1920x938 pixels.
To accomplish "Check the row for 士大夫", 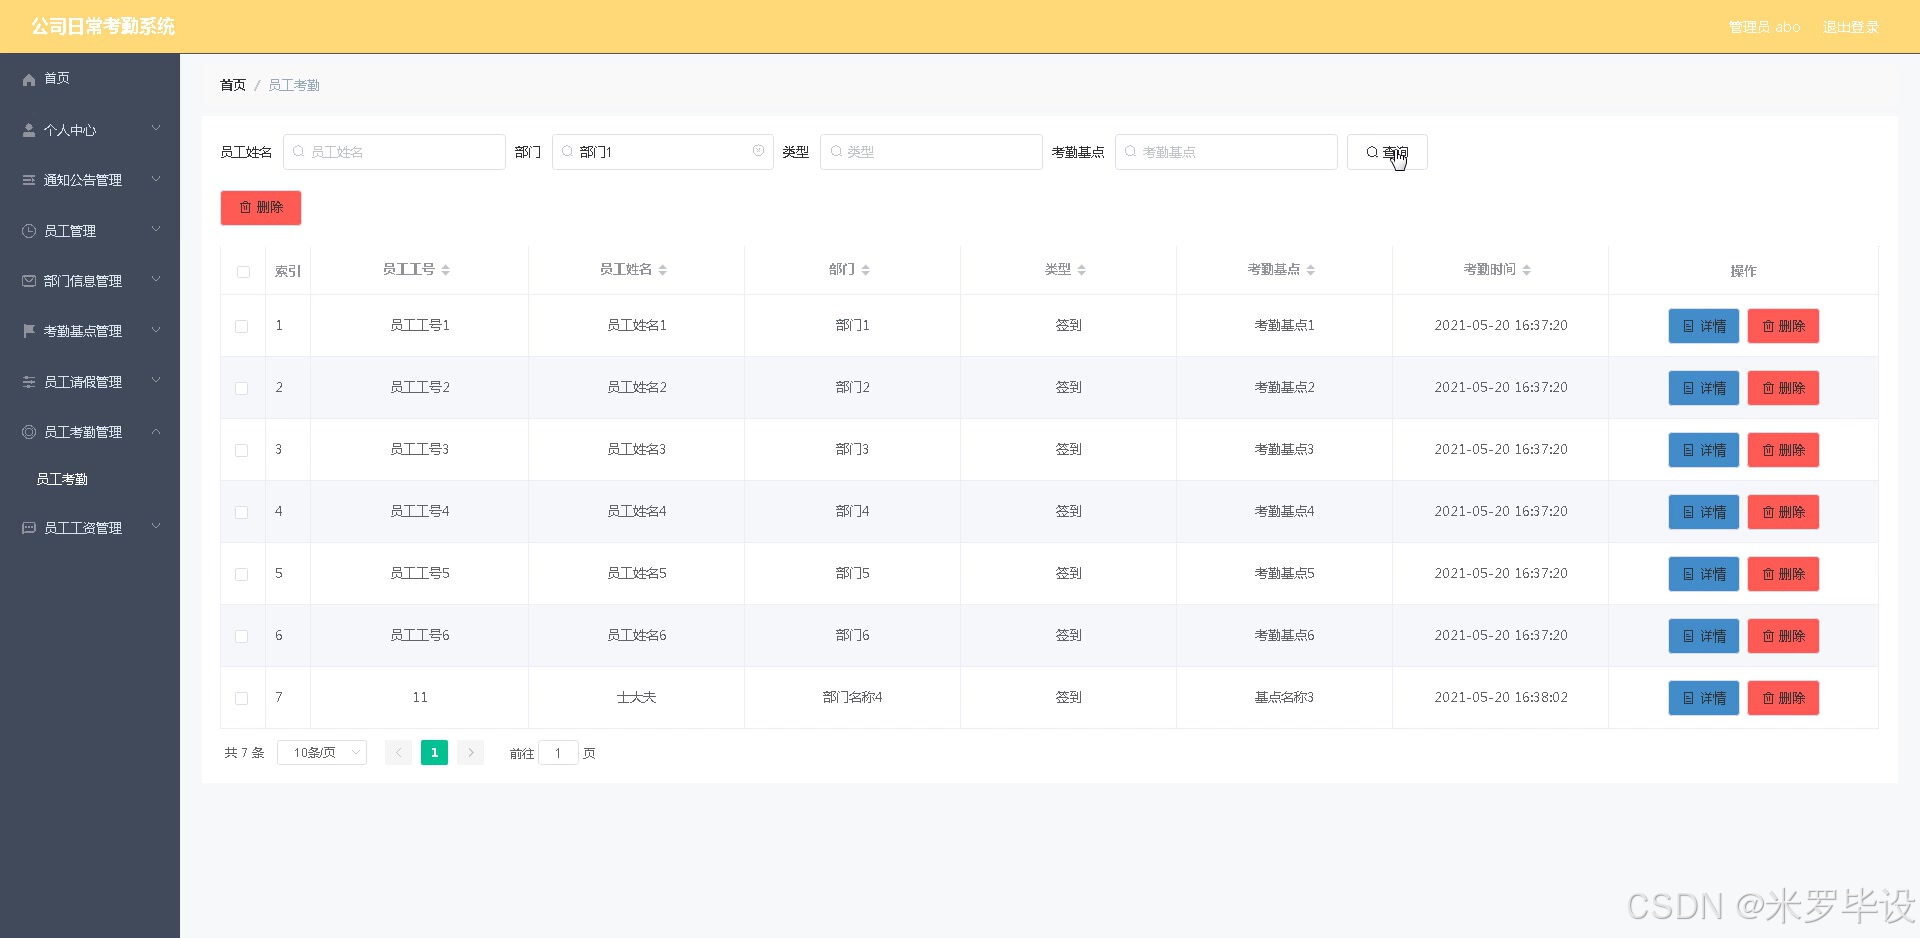I will [x=241, y=698].
